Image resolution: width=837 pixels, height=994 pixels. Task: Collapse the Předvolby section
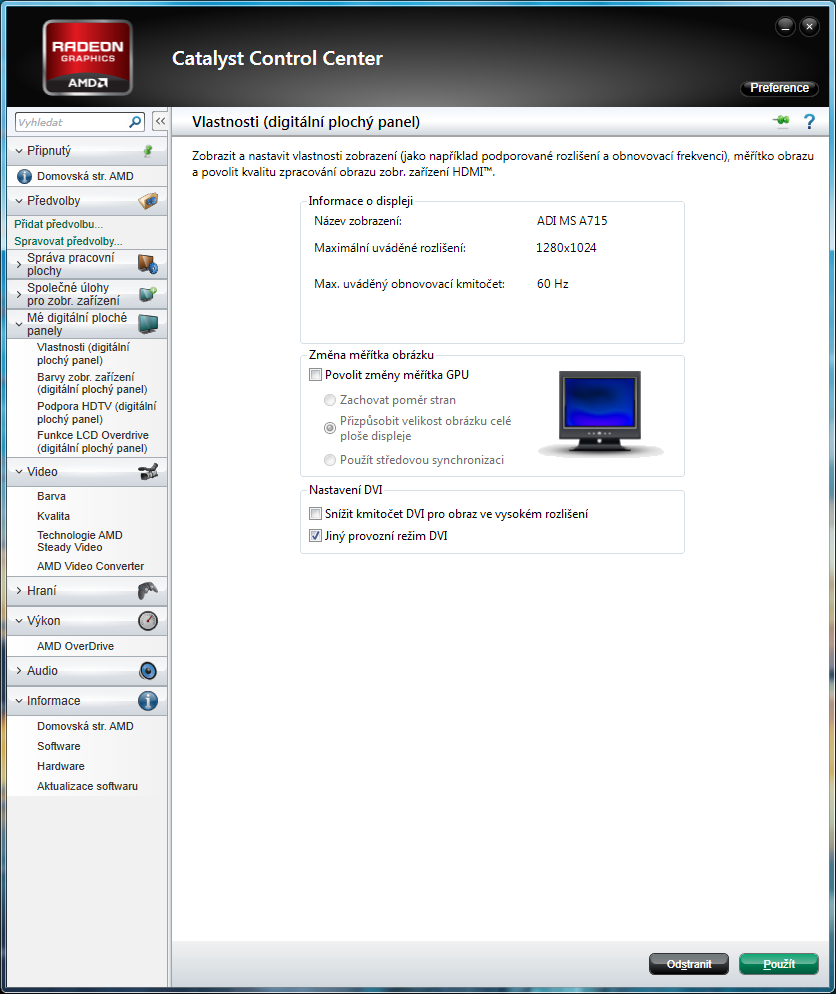pyautogui.click(x=19, y=201)
